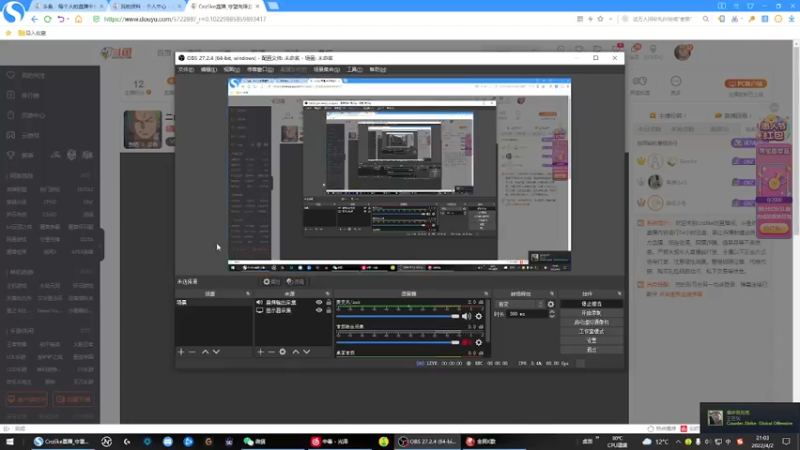Toggle the lock on the display capture source
Image resolution: width=800 pixels, height=450 pixels.
click(x=329, y=310)
